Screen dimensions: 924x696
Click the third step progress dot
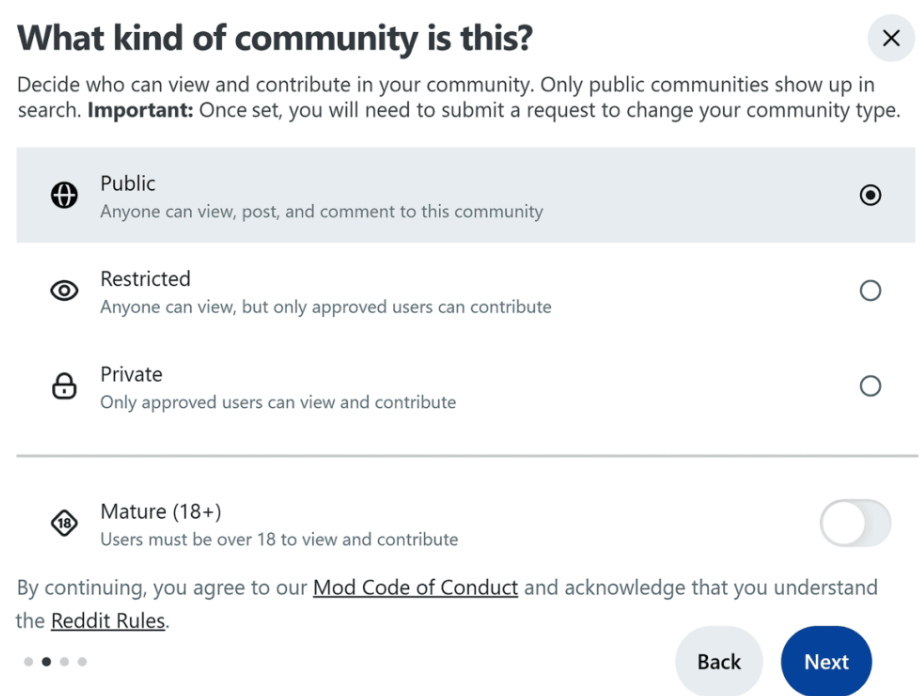tap(64, 661)
